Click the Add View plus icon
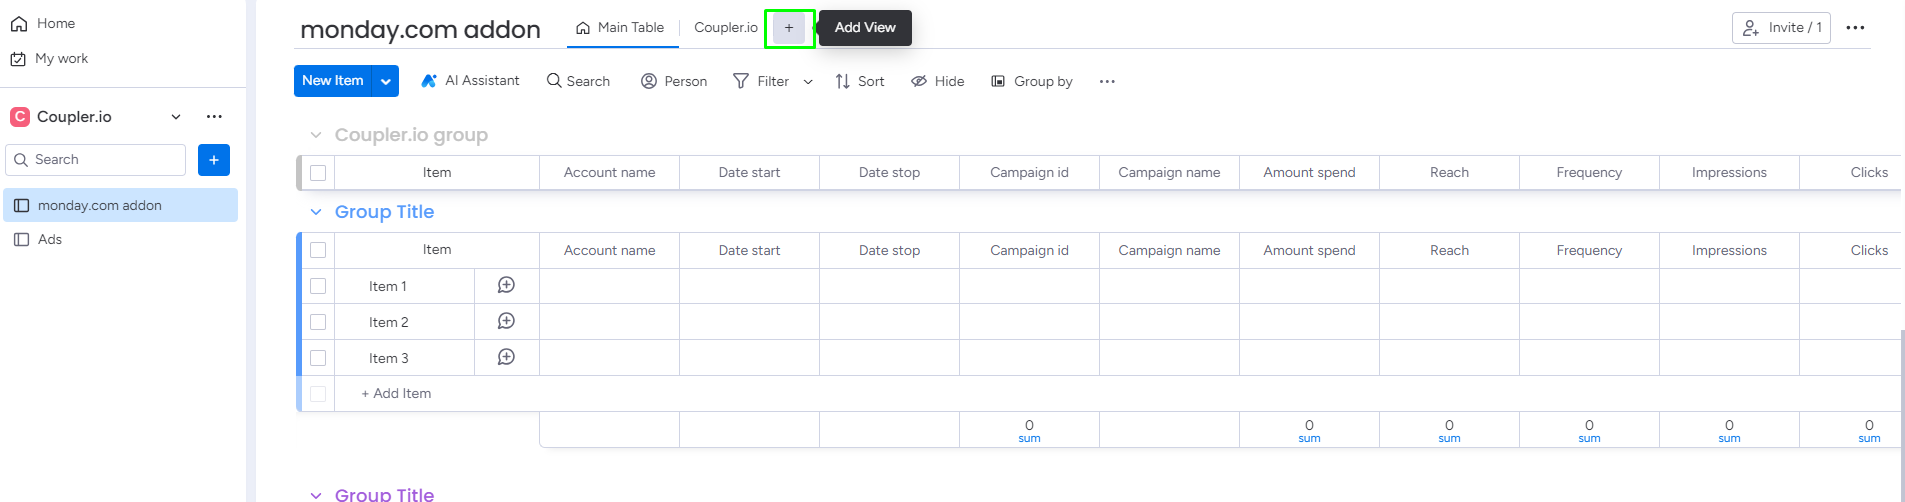Image resolution: width=1905 pixels, height=502 pixels. [x=789, y=28]
